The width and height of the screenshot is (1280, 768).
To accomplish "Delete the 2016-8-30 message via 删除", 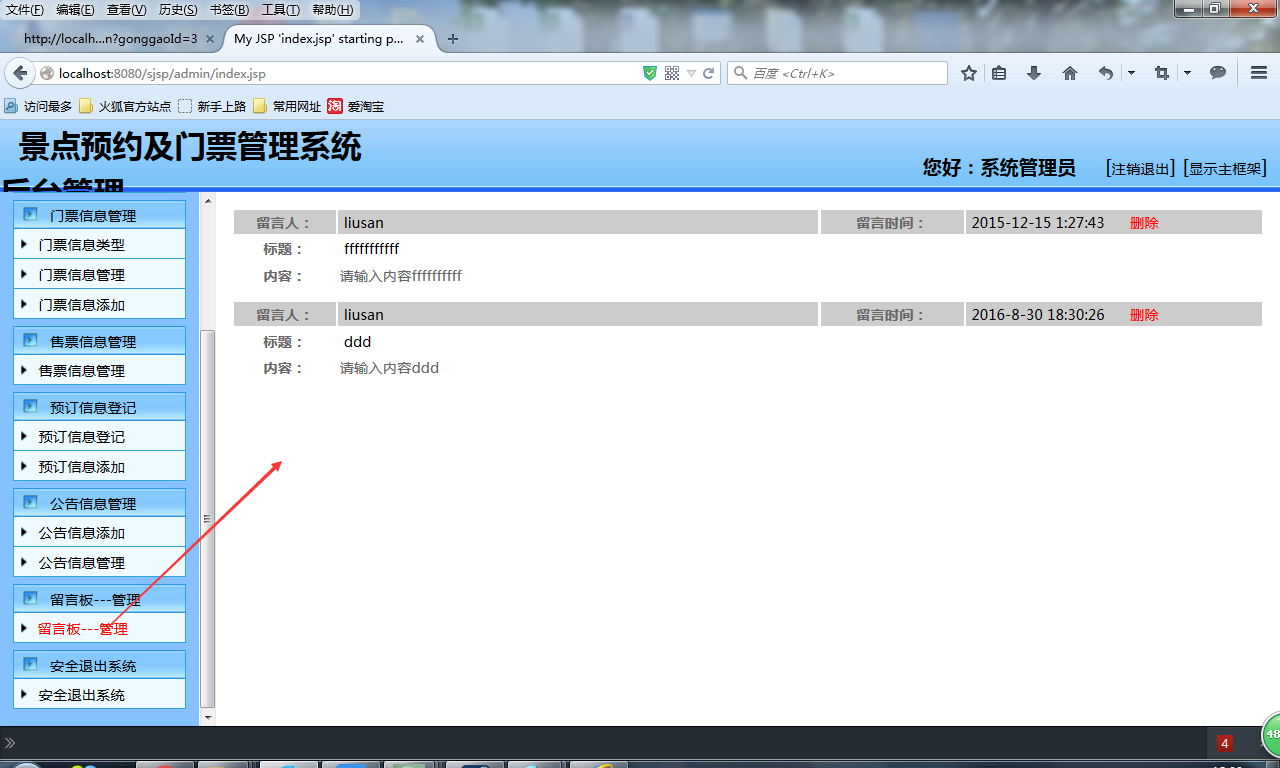I will tap(1144, 315).
